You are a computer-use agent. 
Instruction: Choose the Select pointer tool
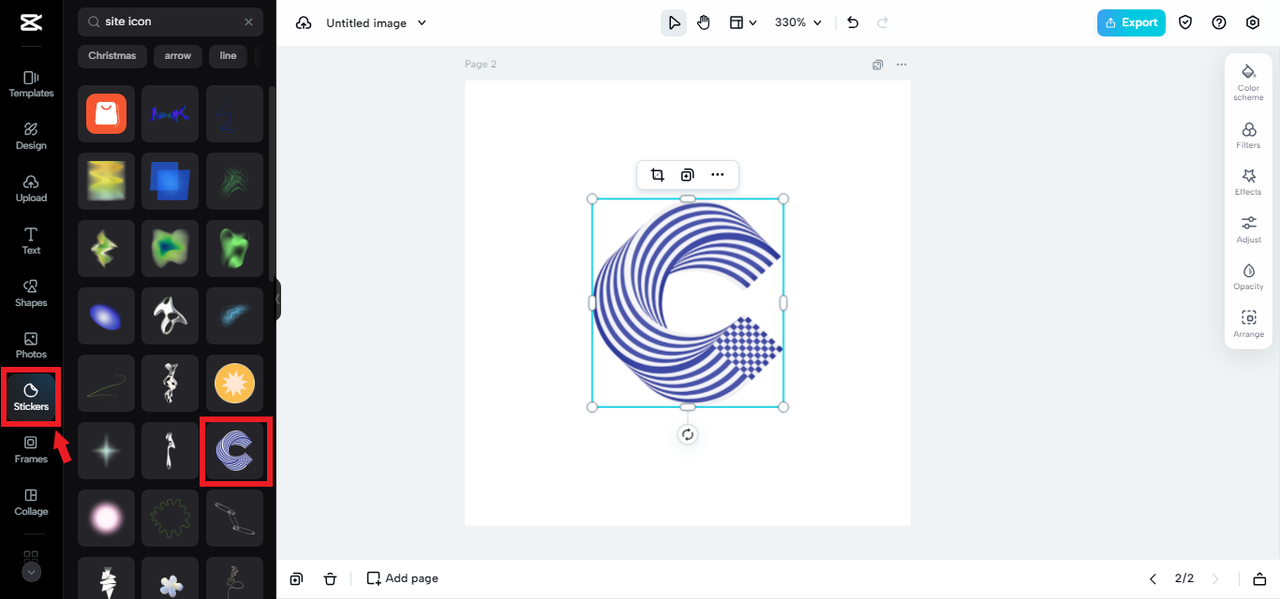[674, 23]
